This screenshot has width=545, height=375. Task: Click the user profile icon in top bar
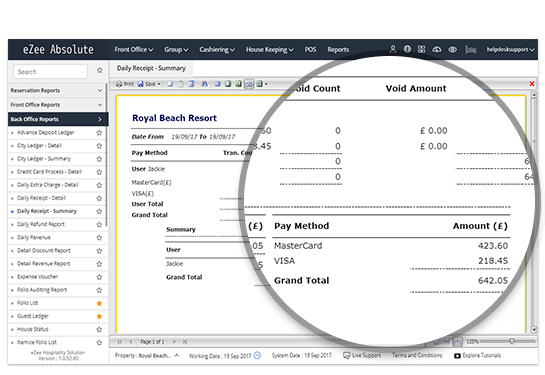click(393, 49)
